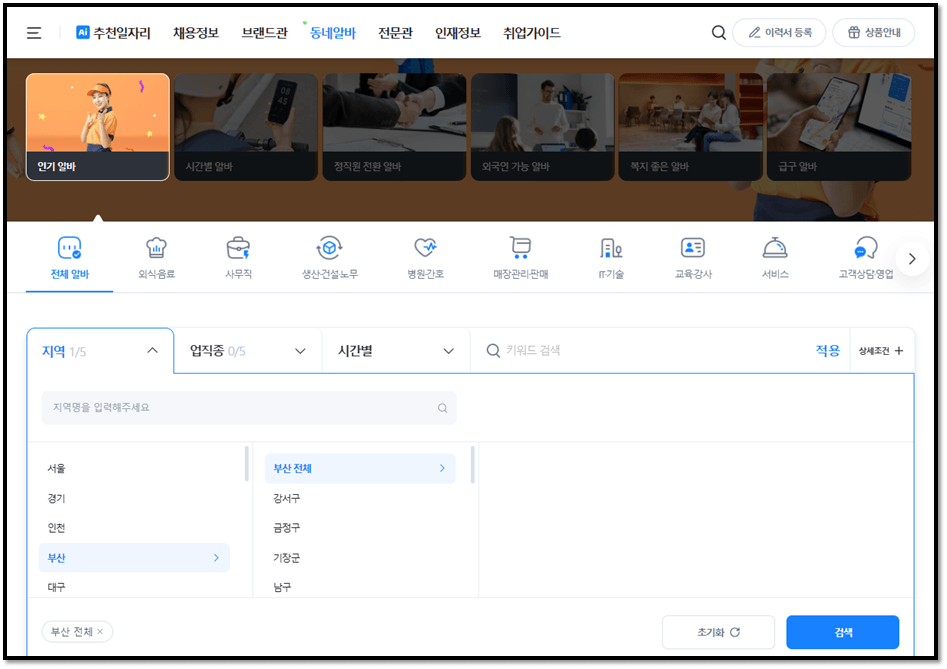The image size is (947, 669).
Task: Select the 인기 알바 banner thumbnail
Action: tap(97, 127)
